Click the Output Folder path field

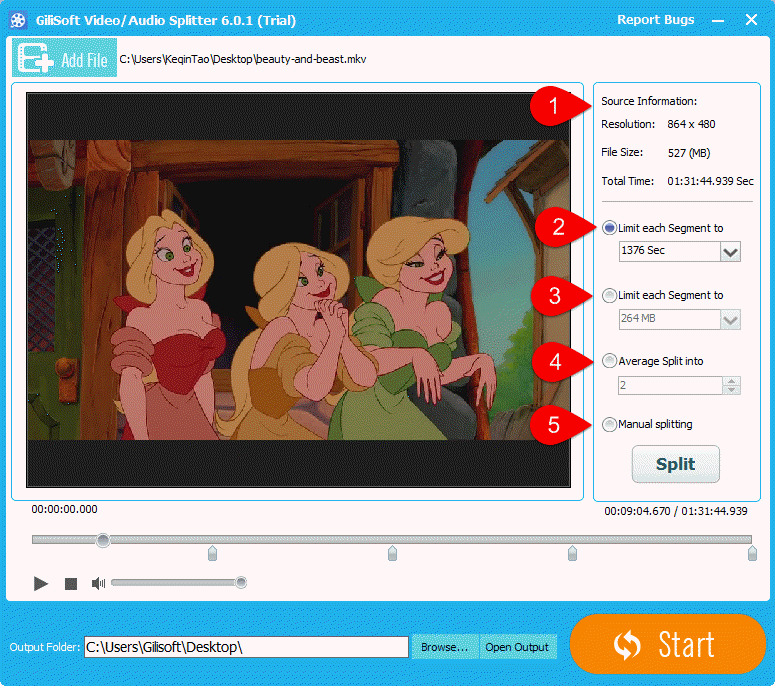point(246,647)
